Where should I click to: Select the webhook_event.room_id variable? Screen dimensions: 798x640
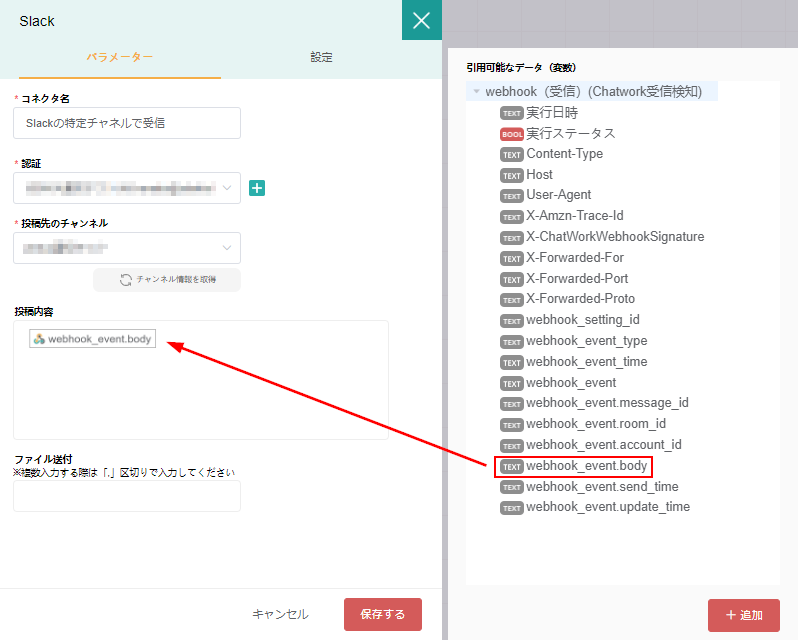583,424
